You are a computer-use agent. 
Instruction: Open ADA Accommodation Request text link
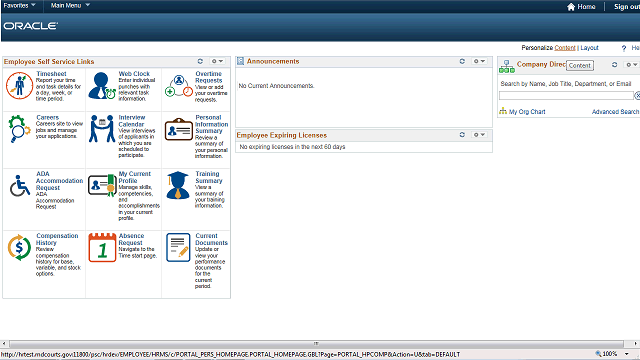coord(59,180)
